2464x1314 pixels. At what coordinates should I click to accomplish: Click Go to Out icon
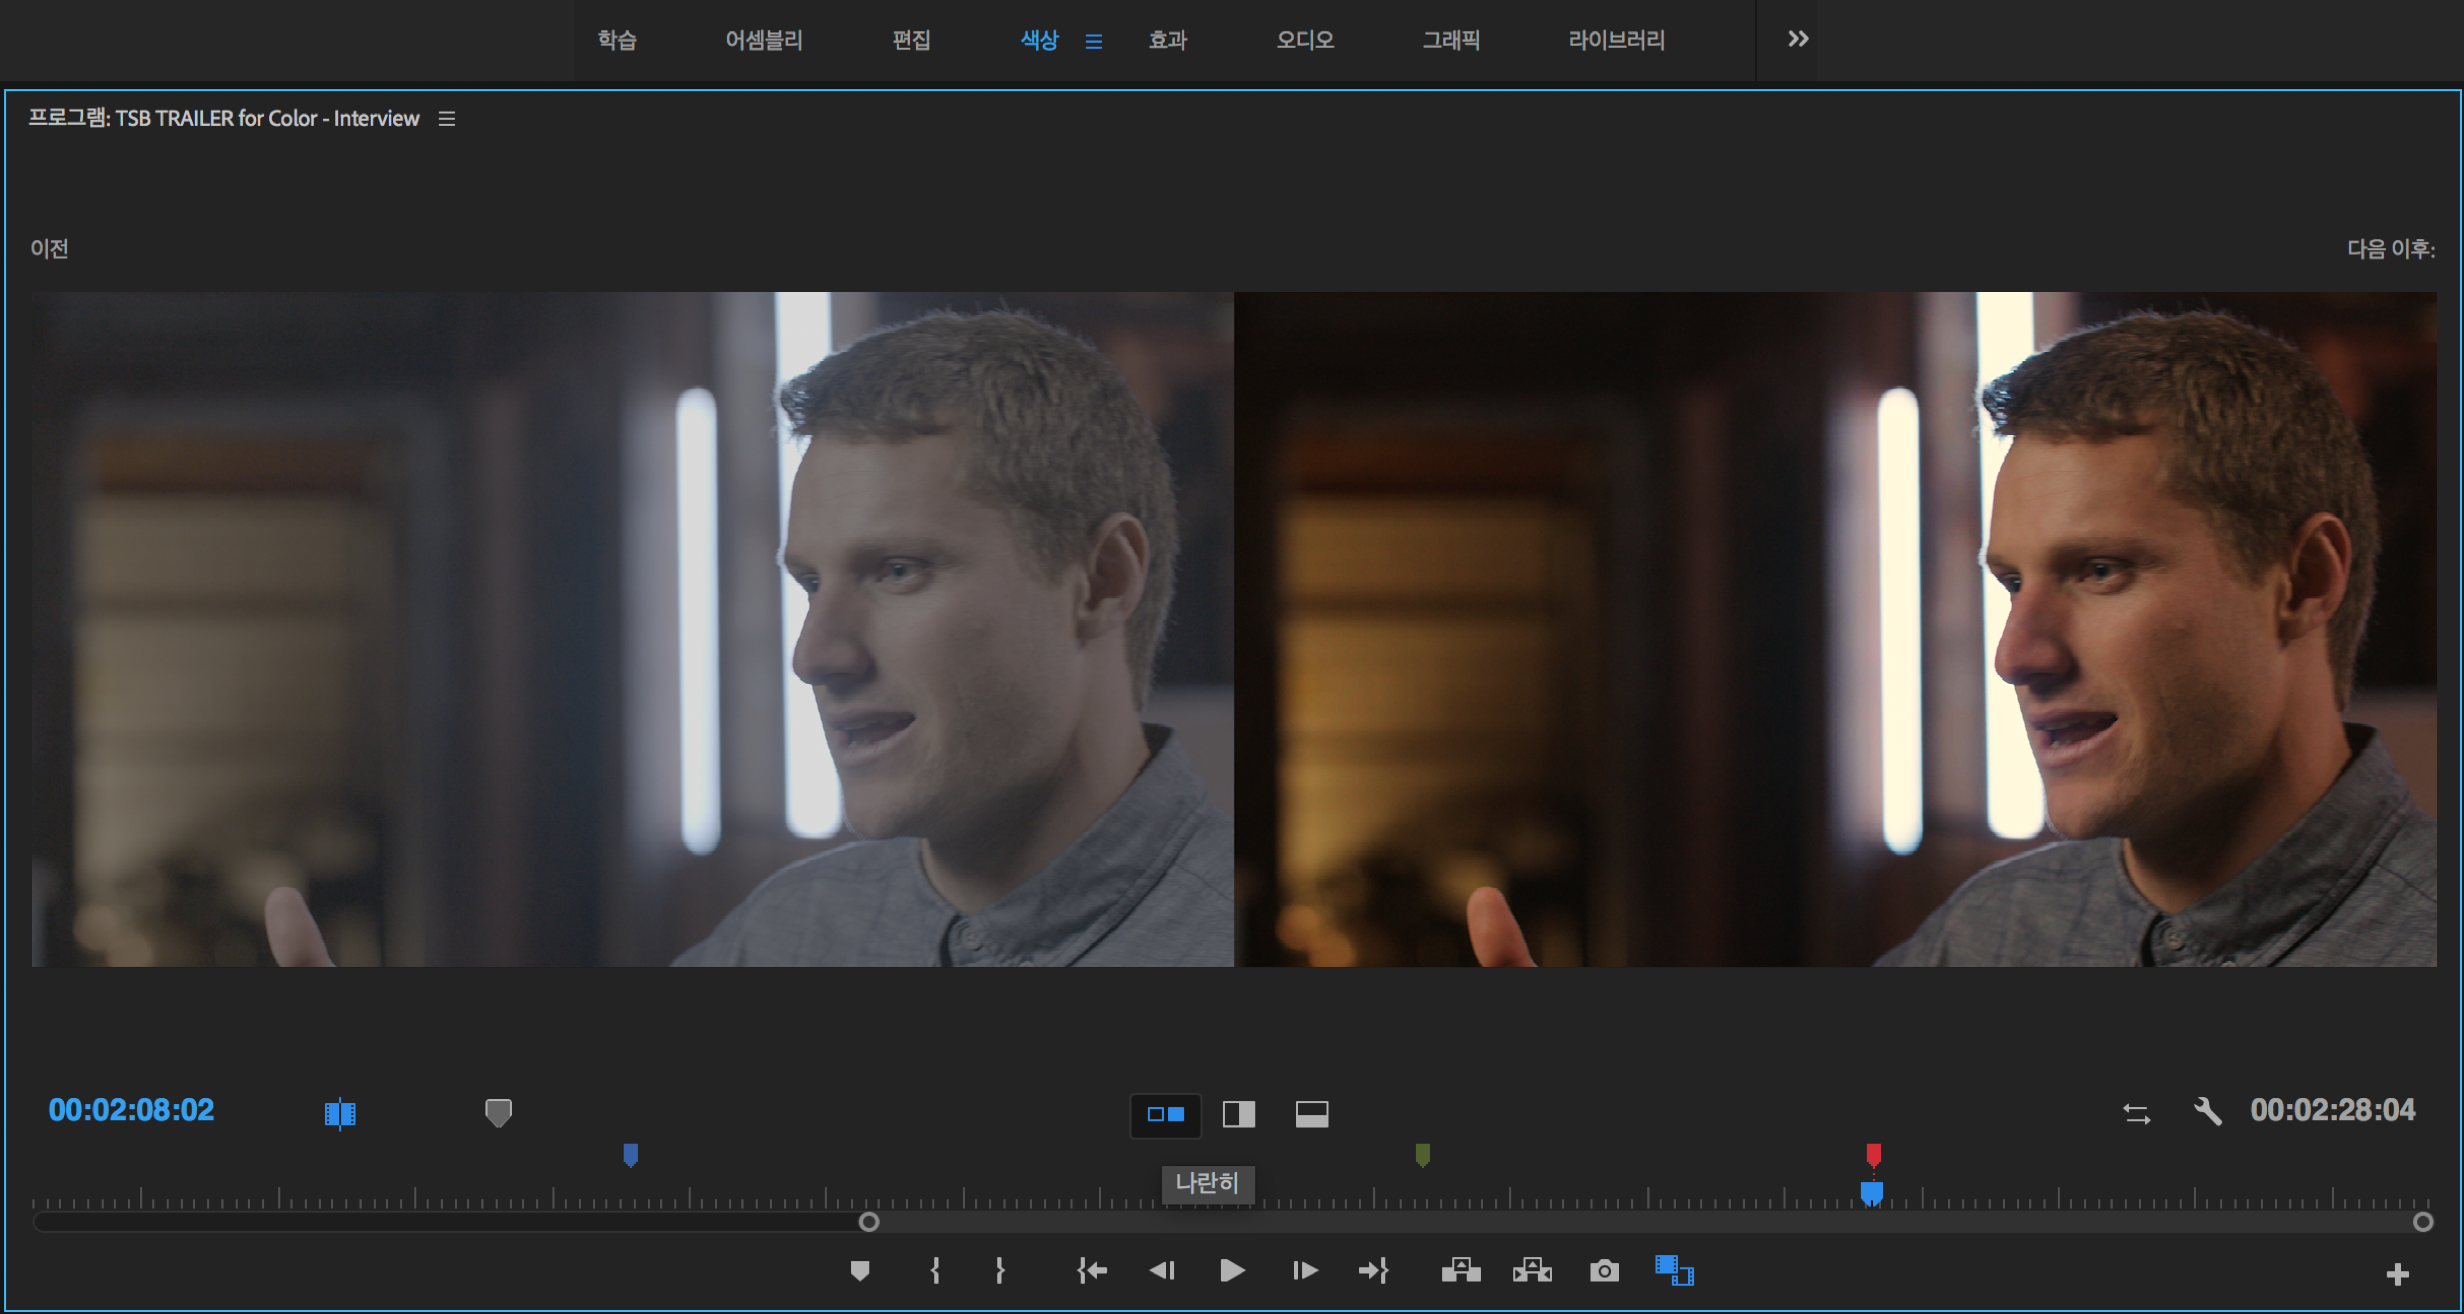click(x=1374, y=1271)
